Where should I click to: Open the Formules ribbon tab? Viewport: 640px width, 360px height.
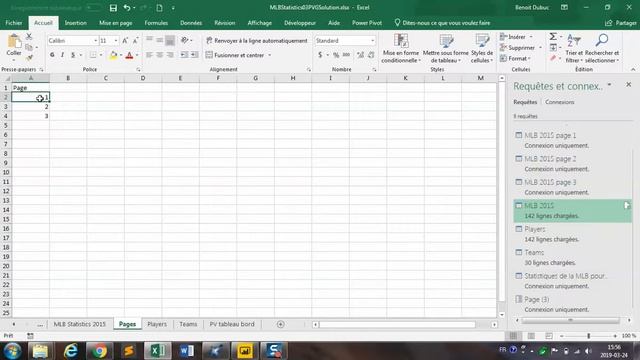pyautogui.click(x=156, y=23)
